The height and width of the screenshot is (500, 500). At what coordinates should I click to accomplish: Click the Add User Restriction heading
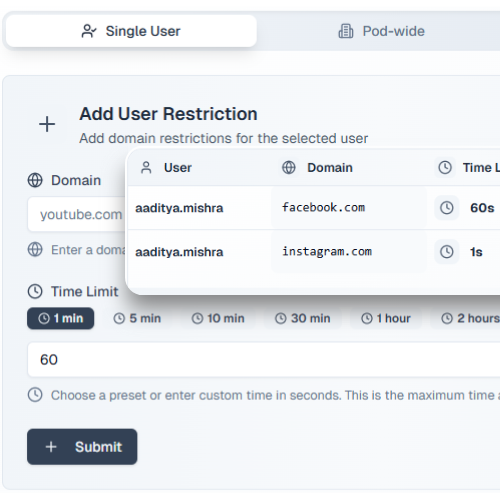[168, 114]
